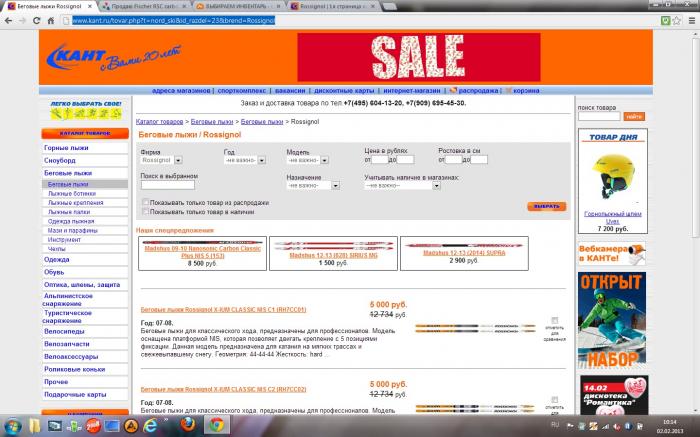Open 'Лыжные ботинки' subcategory
This screenshot has height=437, width=700.
[x=72, y=194]
